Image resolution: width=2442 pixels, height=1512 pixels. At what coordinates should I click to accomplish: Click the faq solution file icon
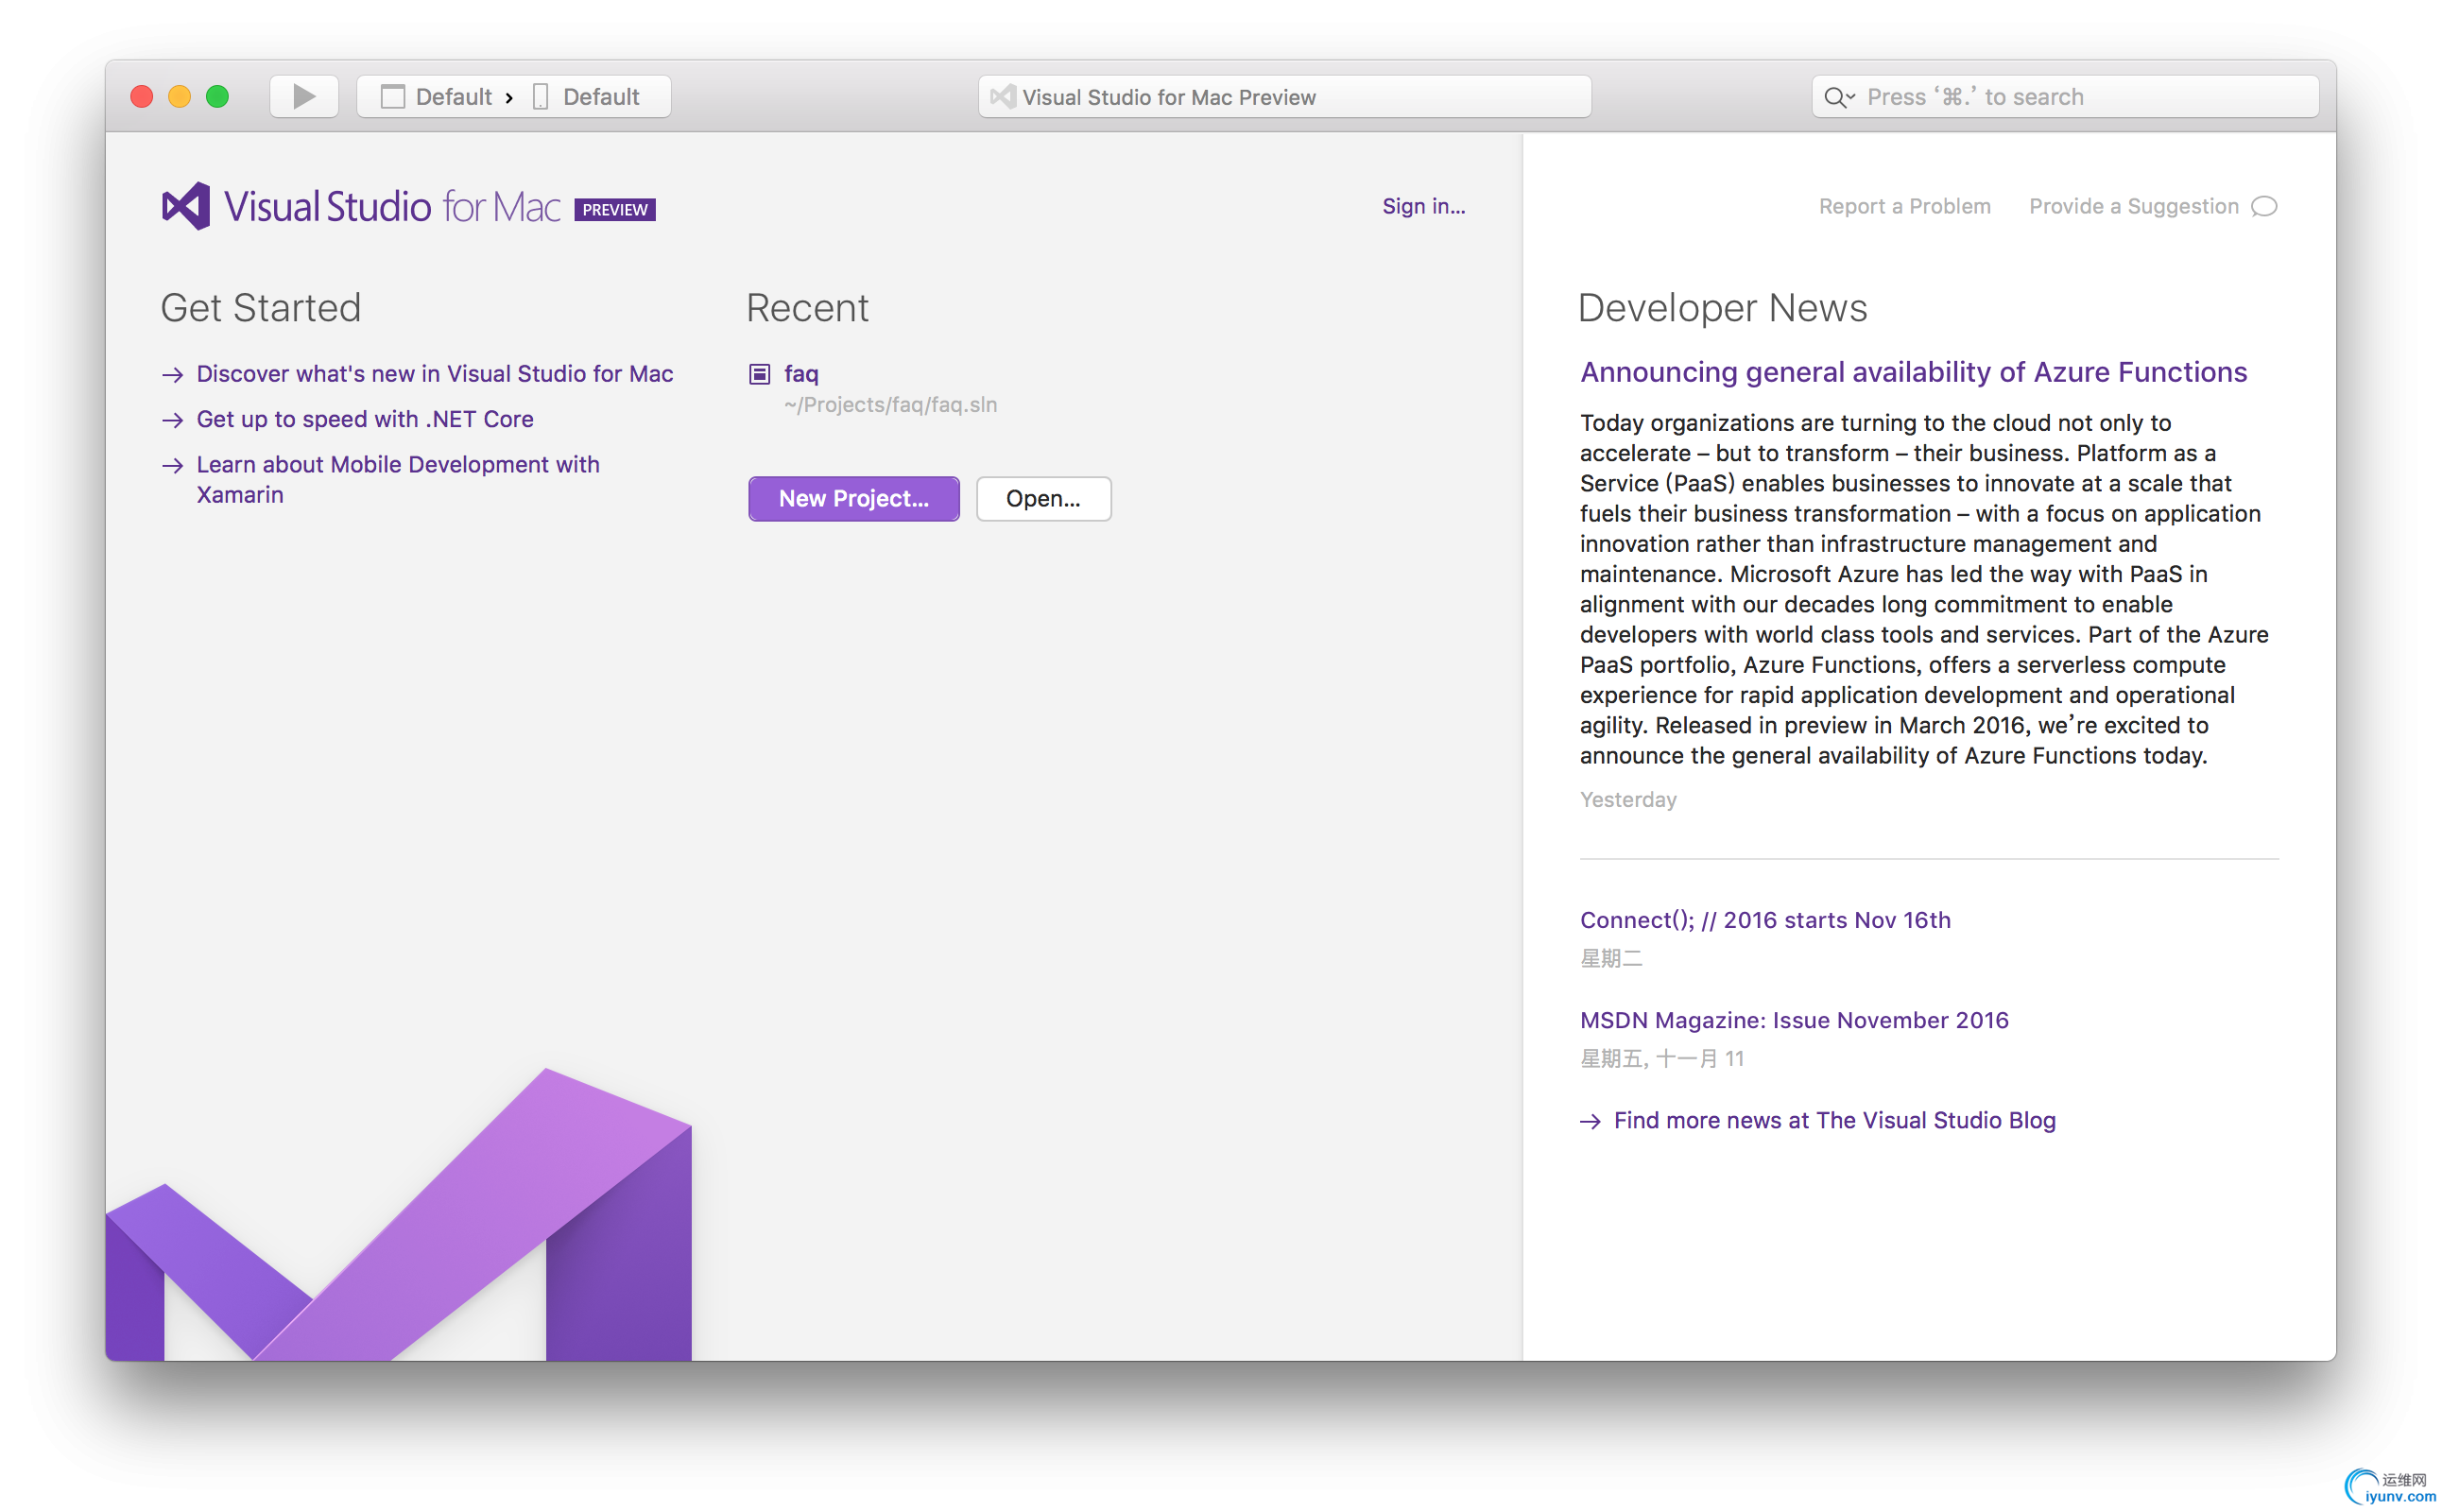pos(760,374)
